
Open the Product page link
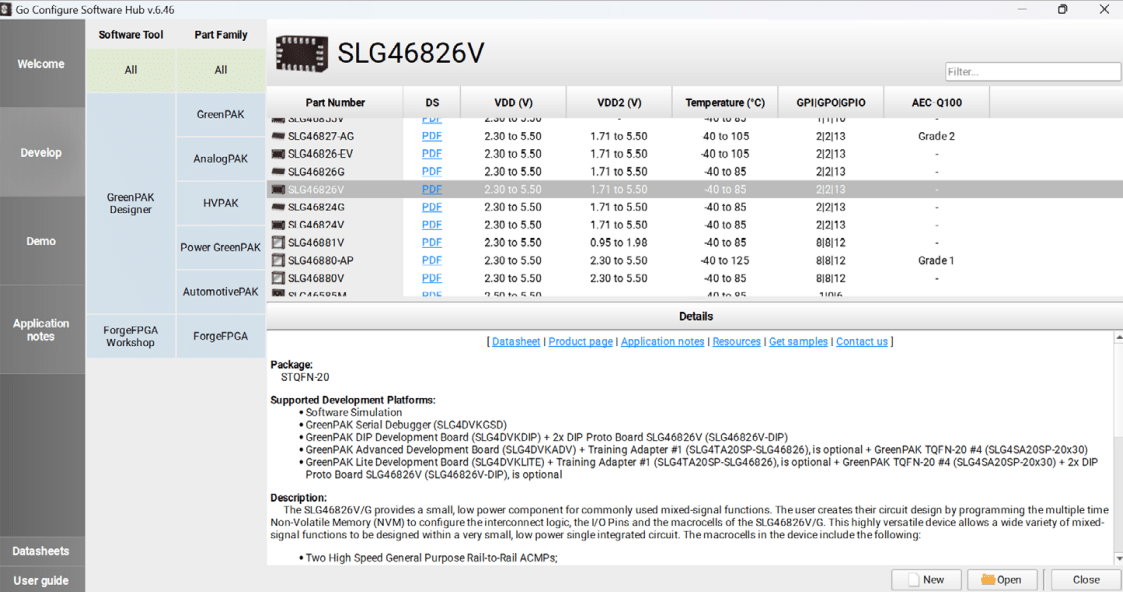tap(581, 341)
